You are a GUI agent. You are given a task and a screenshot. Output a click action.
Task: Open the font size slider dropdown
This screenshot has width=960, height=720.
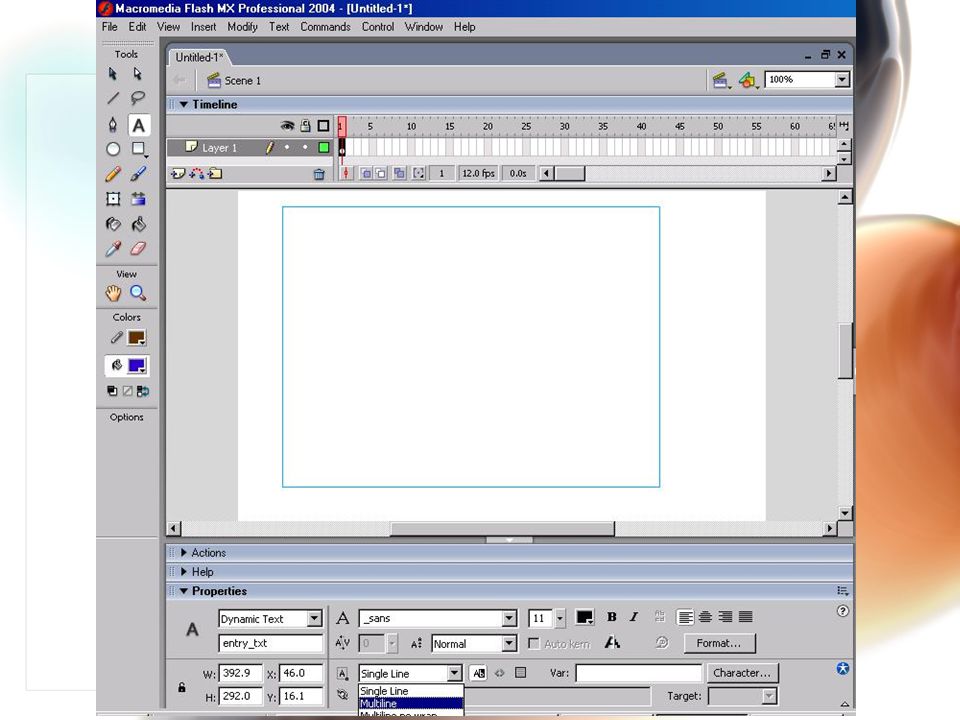(x=559, y=618)
